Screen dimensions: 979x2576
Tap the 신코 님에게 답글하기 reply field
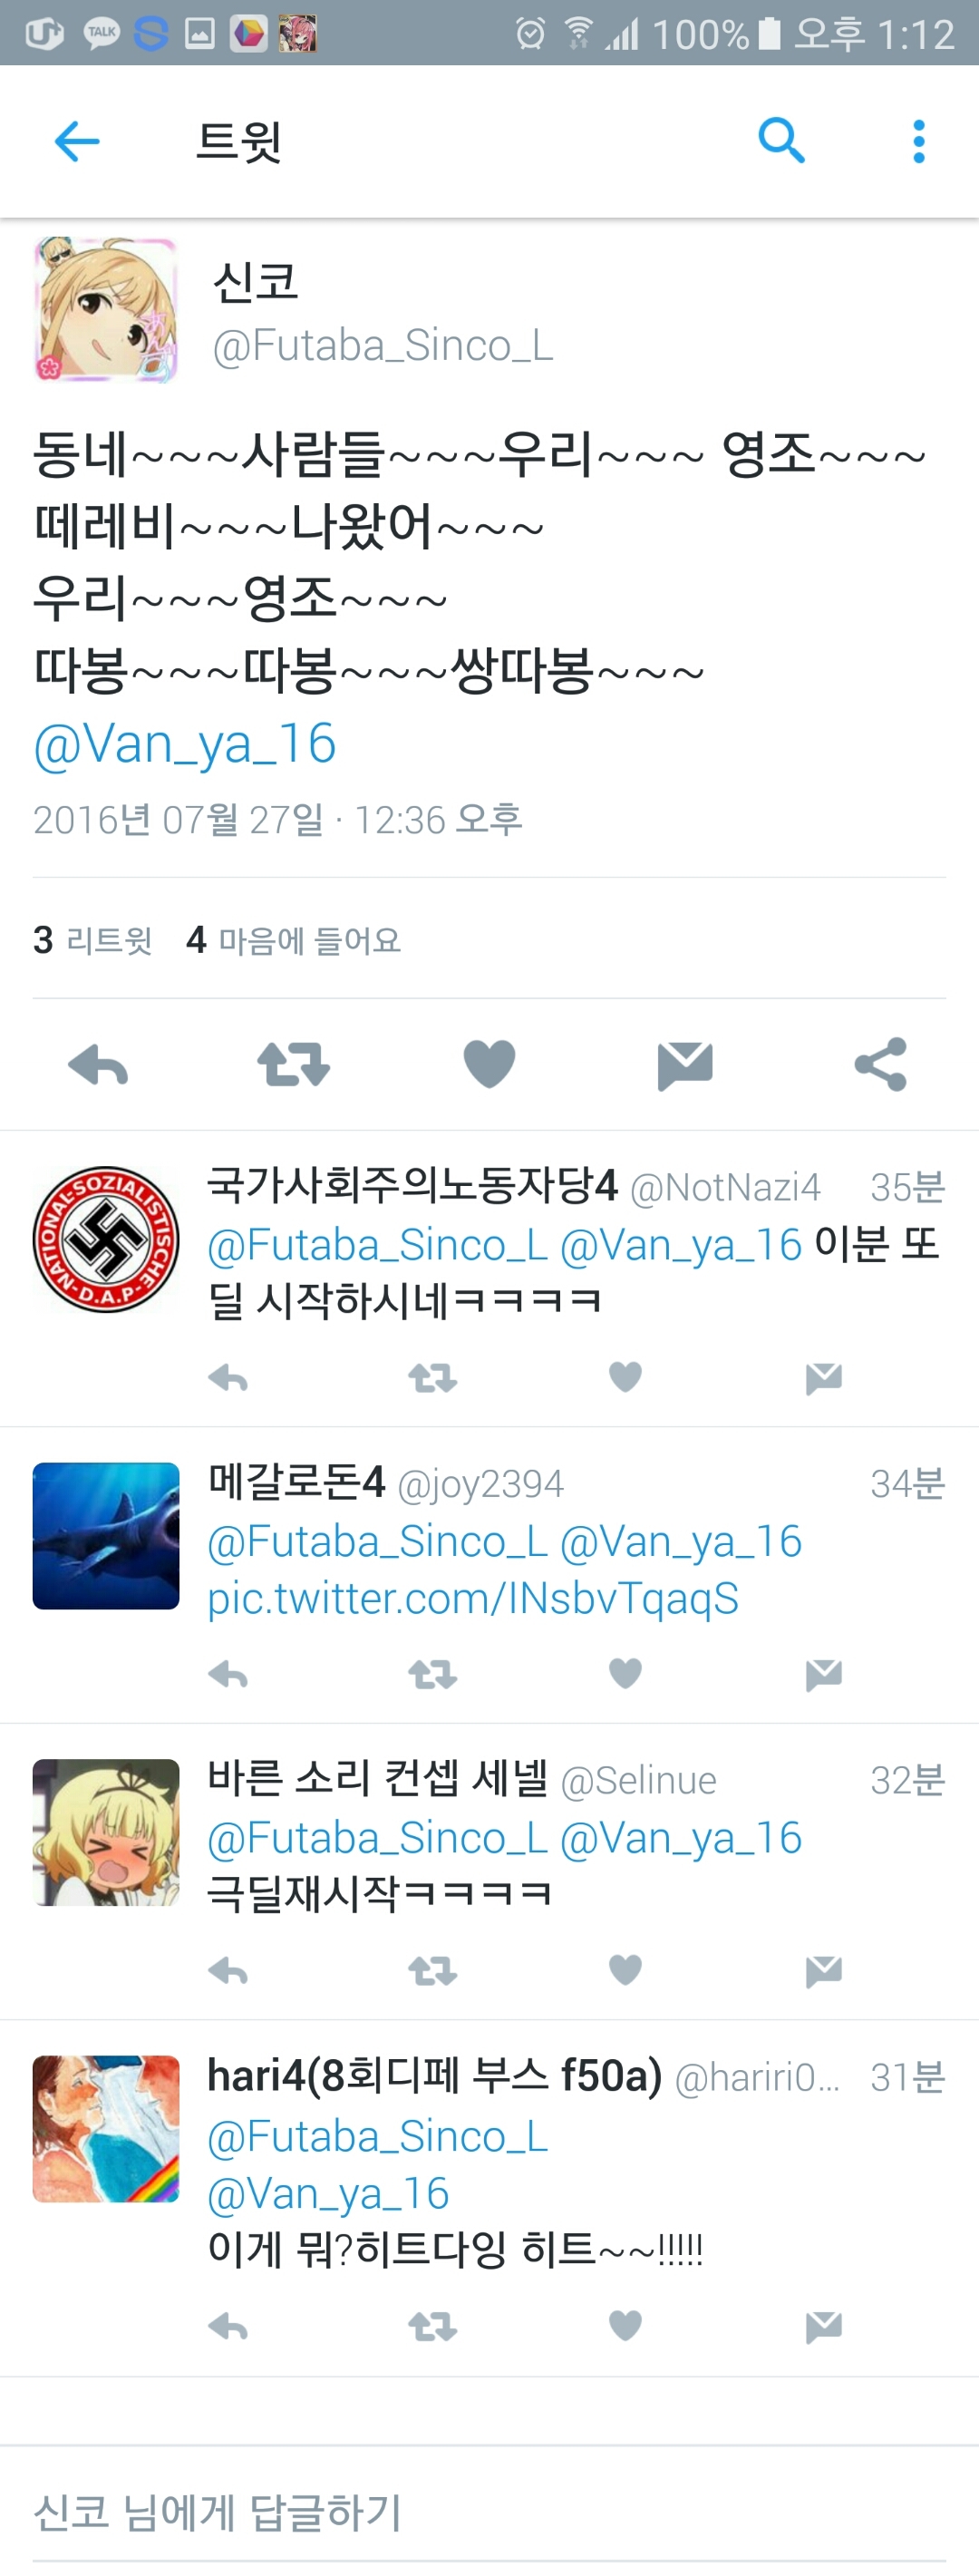pos(489,2512)
